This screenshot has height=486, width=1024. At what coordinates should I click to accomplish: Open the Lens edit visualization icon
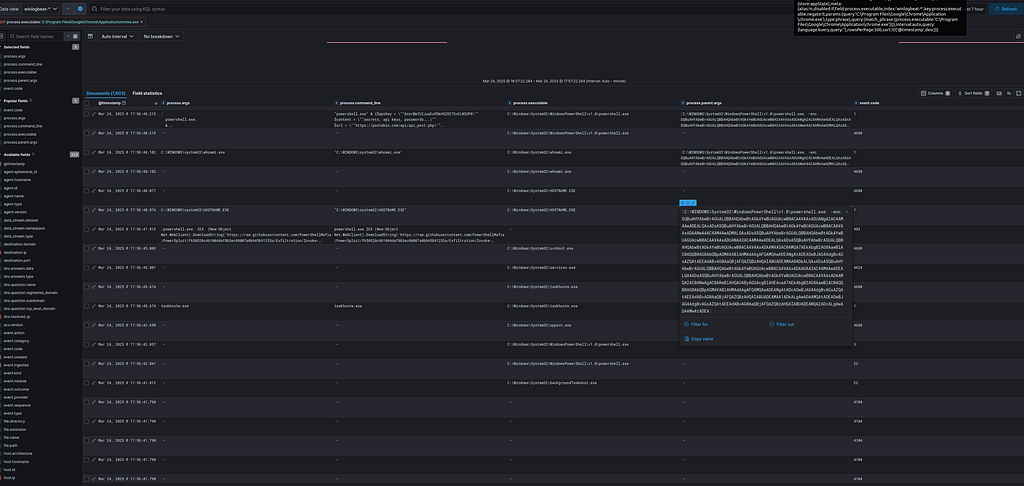pos(1018,37)
